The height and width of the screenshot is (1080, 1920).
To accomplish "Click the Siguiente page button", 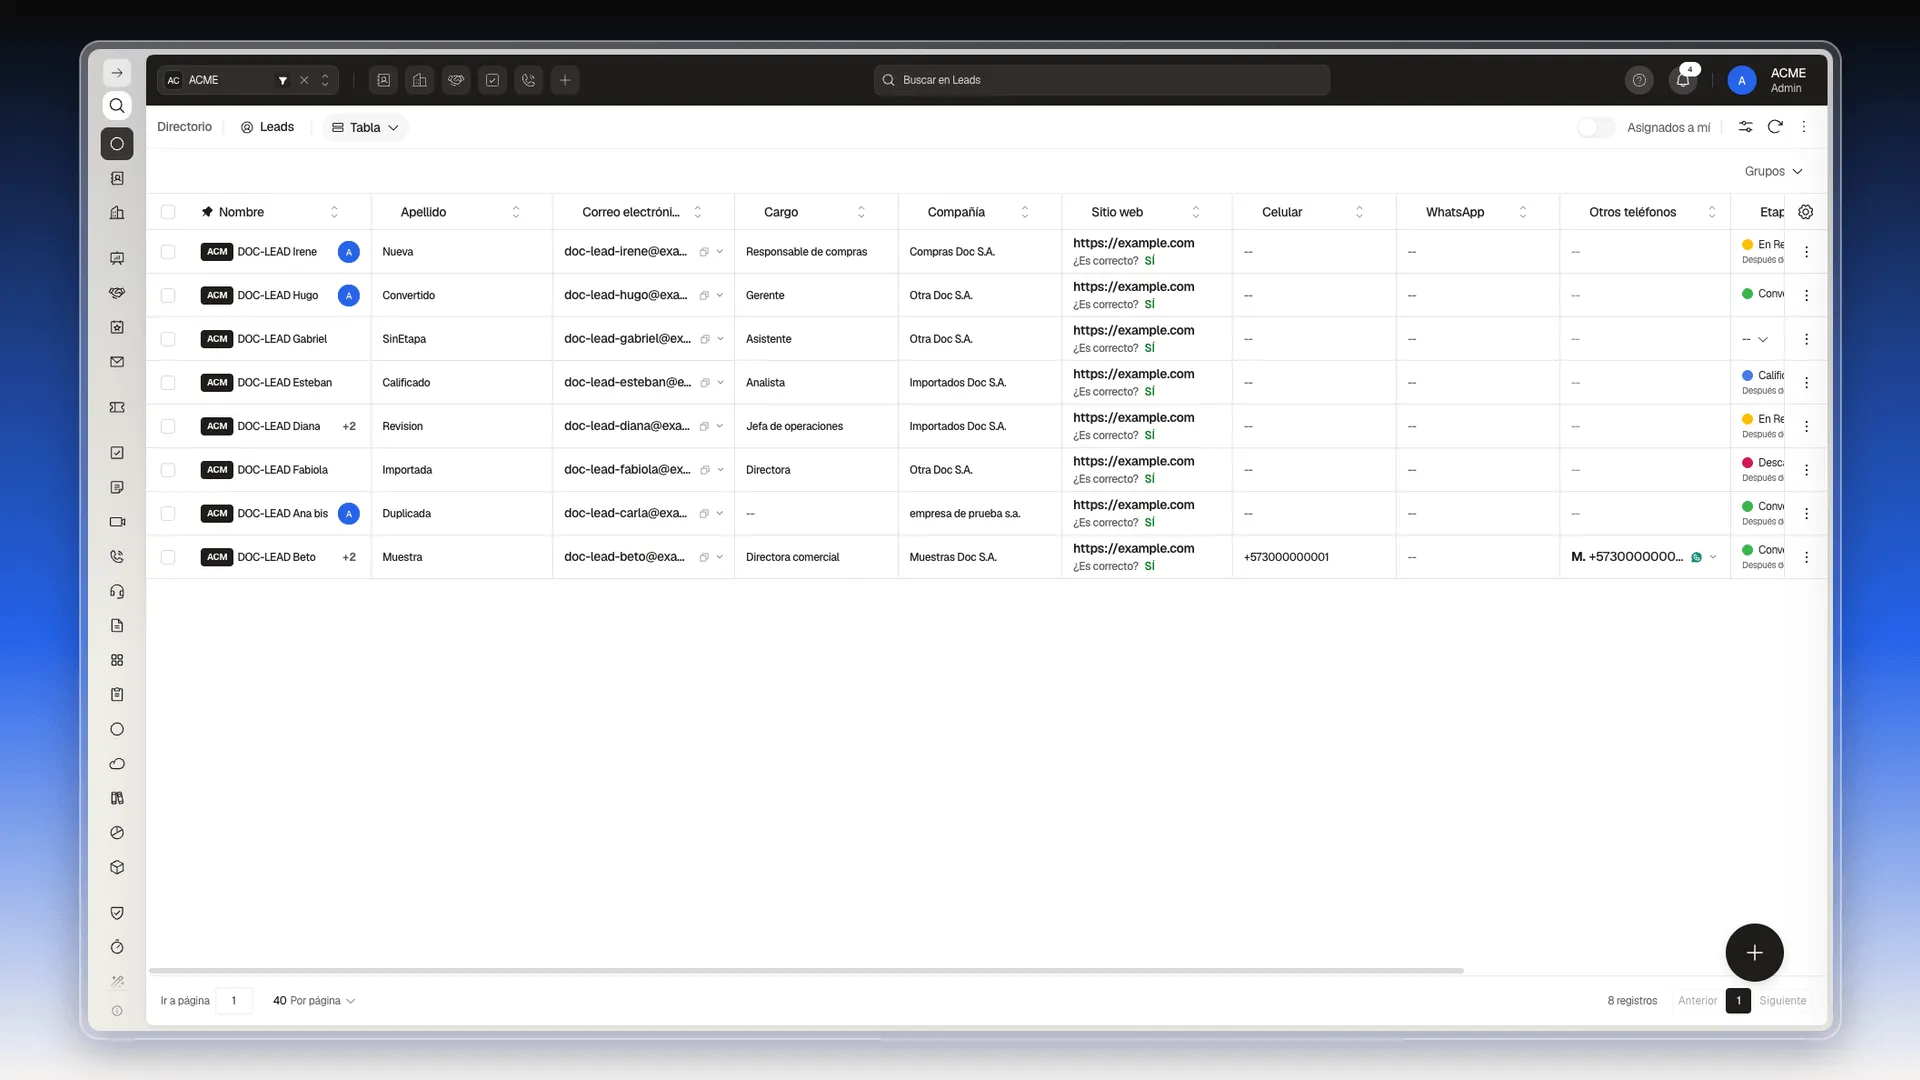I will [x=1783, y=1001].
